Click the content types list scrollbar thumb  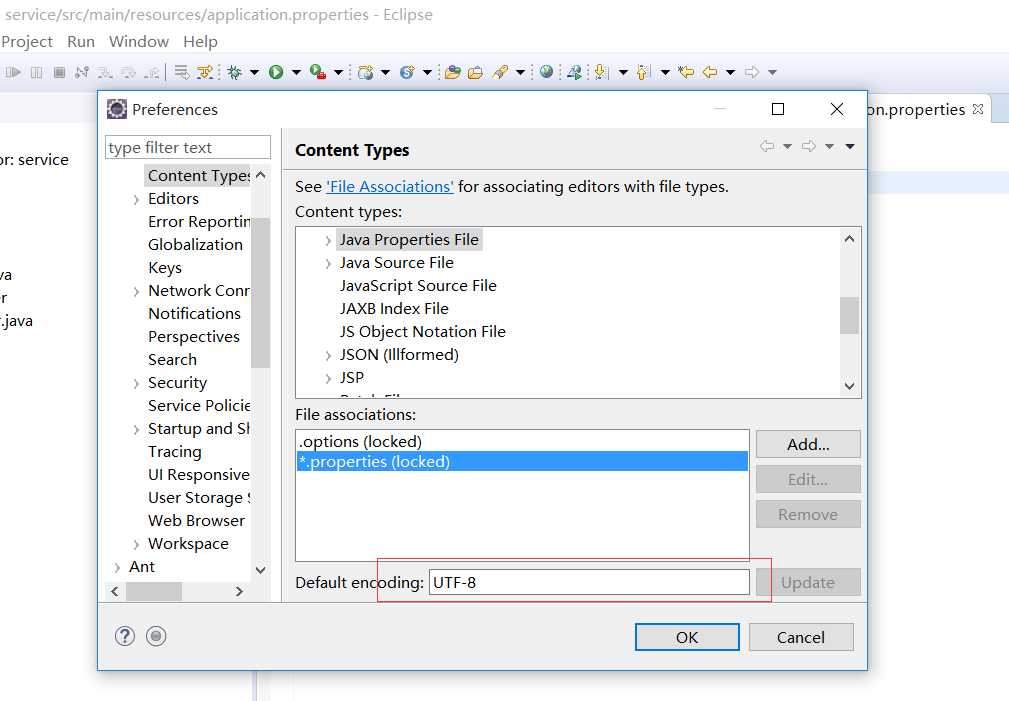coord(849,315)
